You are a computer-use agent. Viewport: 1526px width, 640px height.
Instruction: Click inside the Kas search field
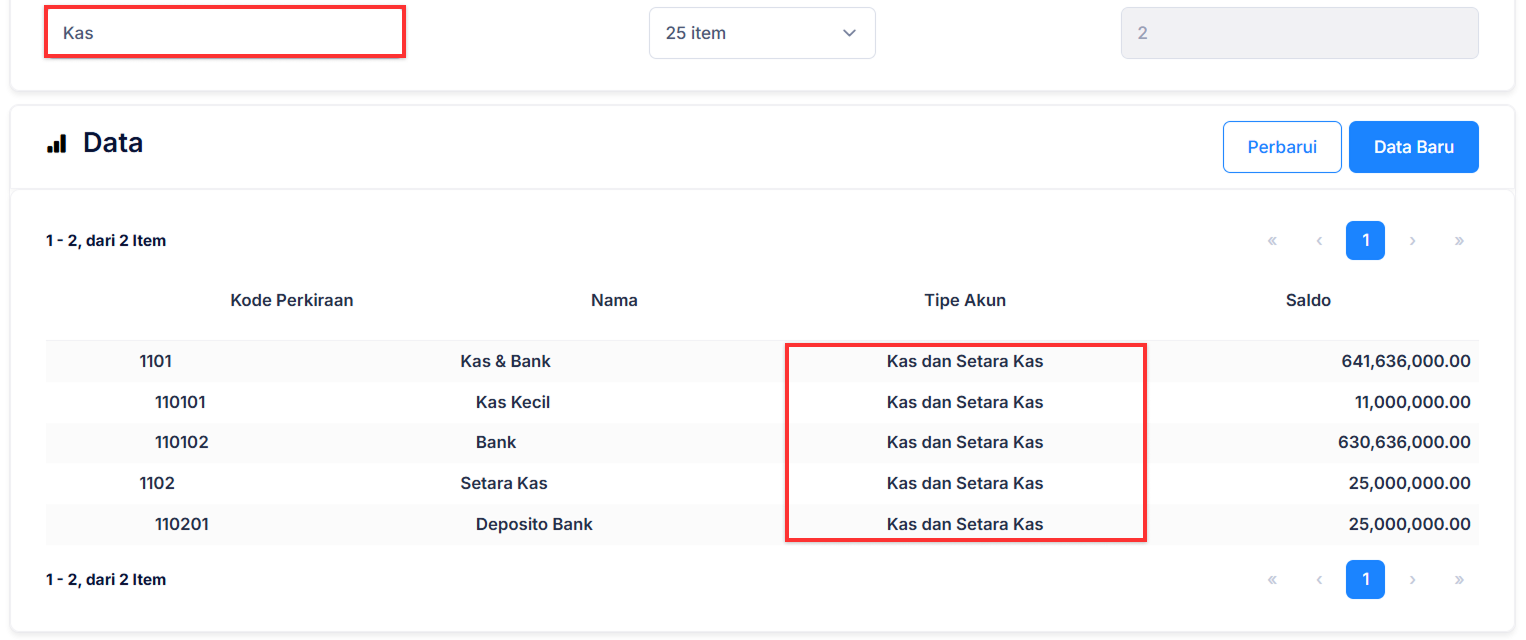pyautogui.click(x=224, y=32)
